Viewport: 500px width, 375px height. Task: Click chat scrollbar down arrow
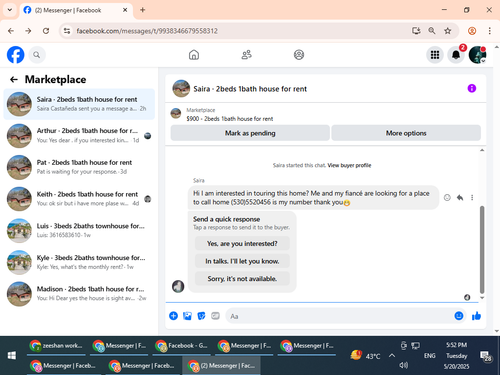(x=482, y=298)
